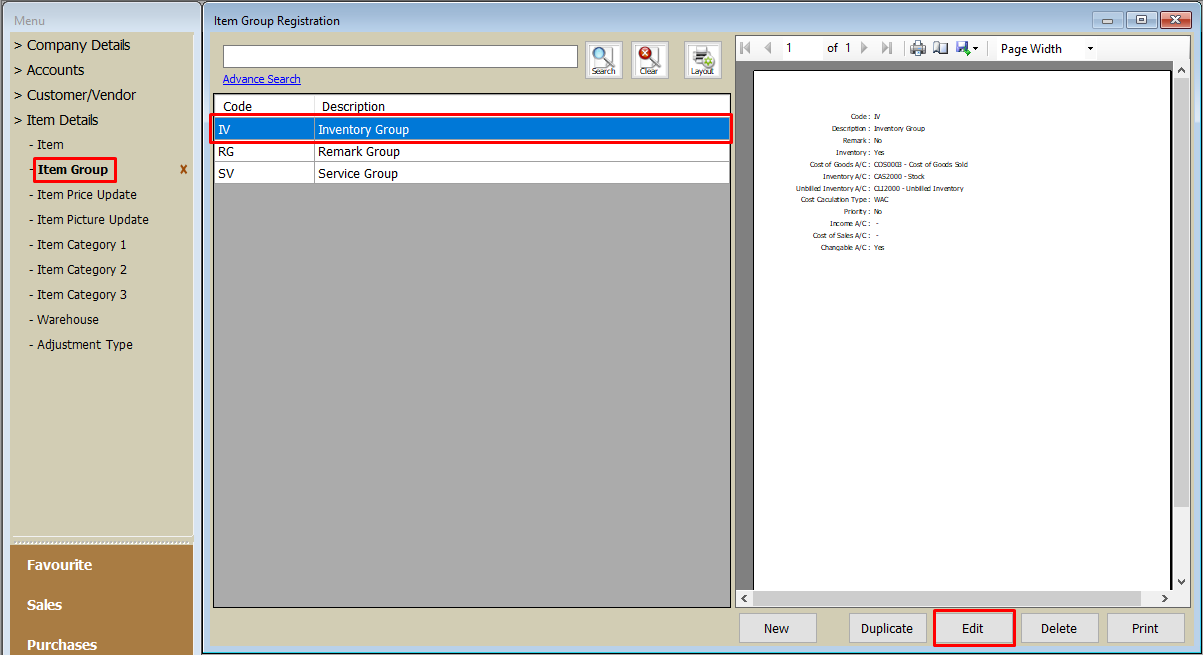
Task: Go to first page in report viewer
Action: (746, 48)
